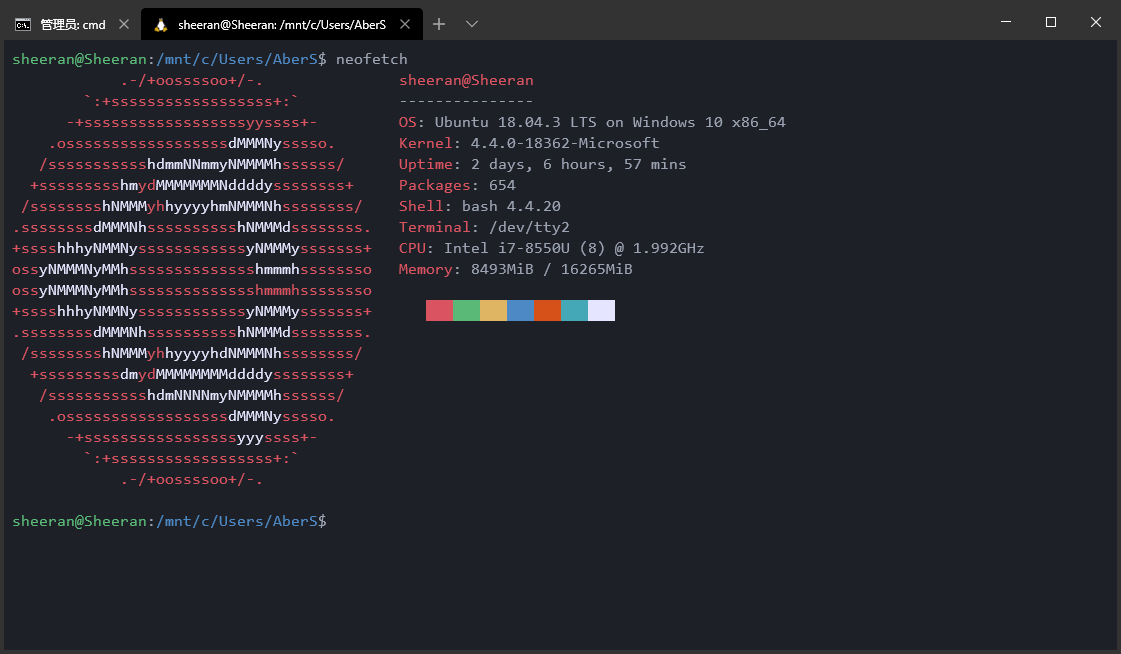Click the typed neofetch command text
The height and width of the screenshot is (654, 1121).
point(371,59)
